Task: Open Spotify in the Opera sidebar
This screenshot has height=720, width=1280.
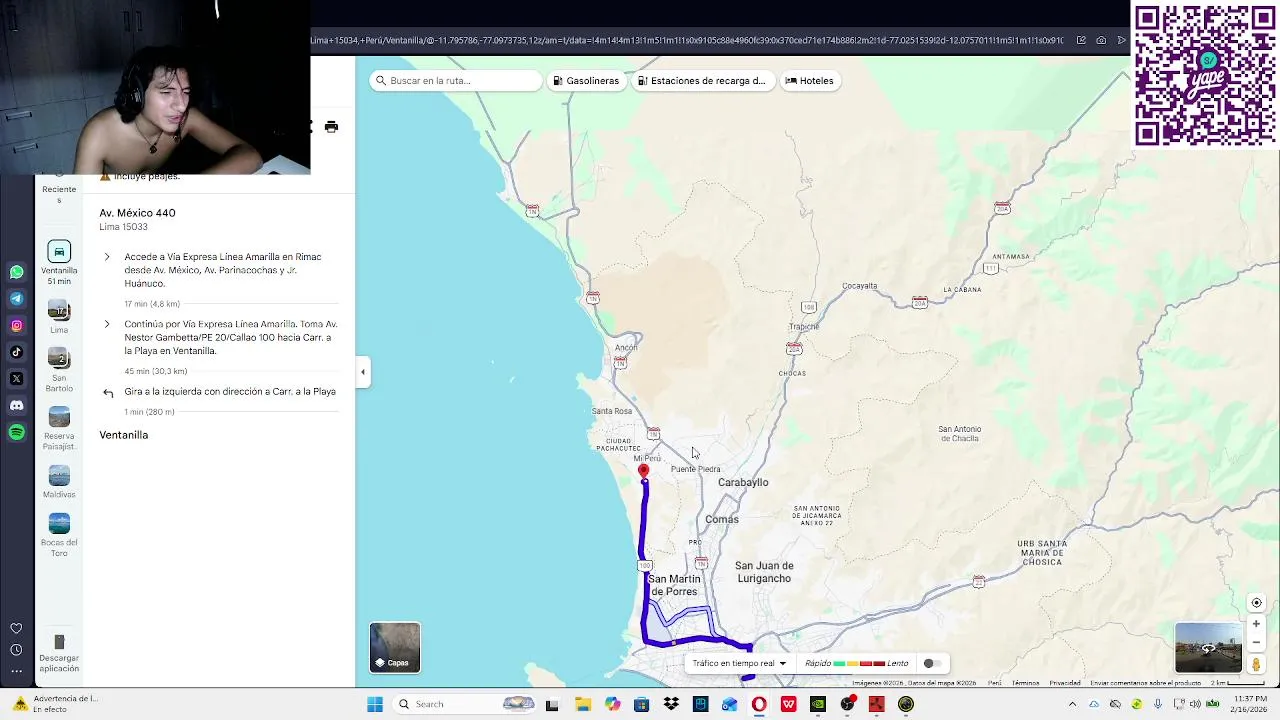Action: pyautogui.click(x=16, y=432)
